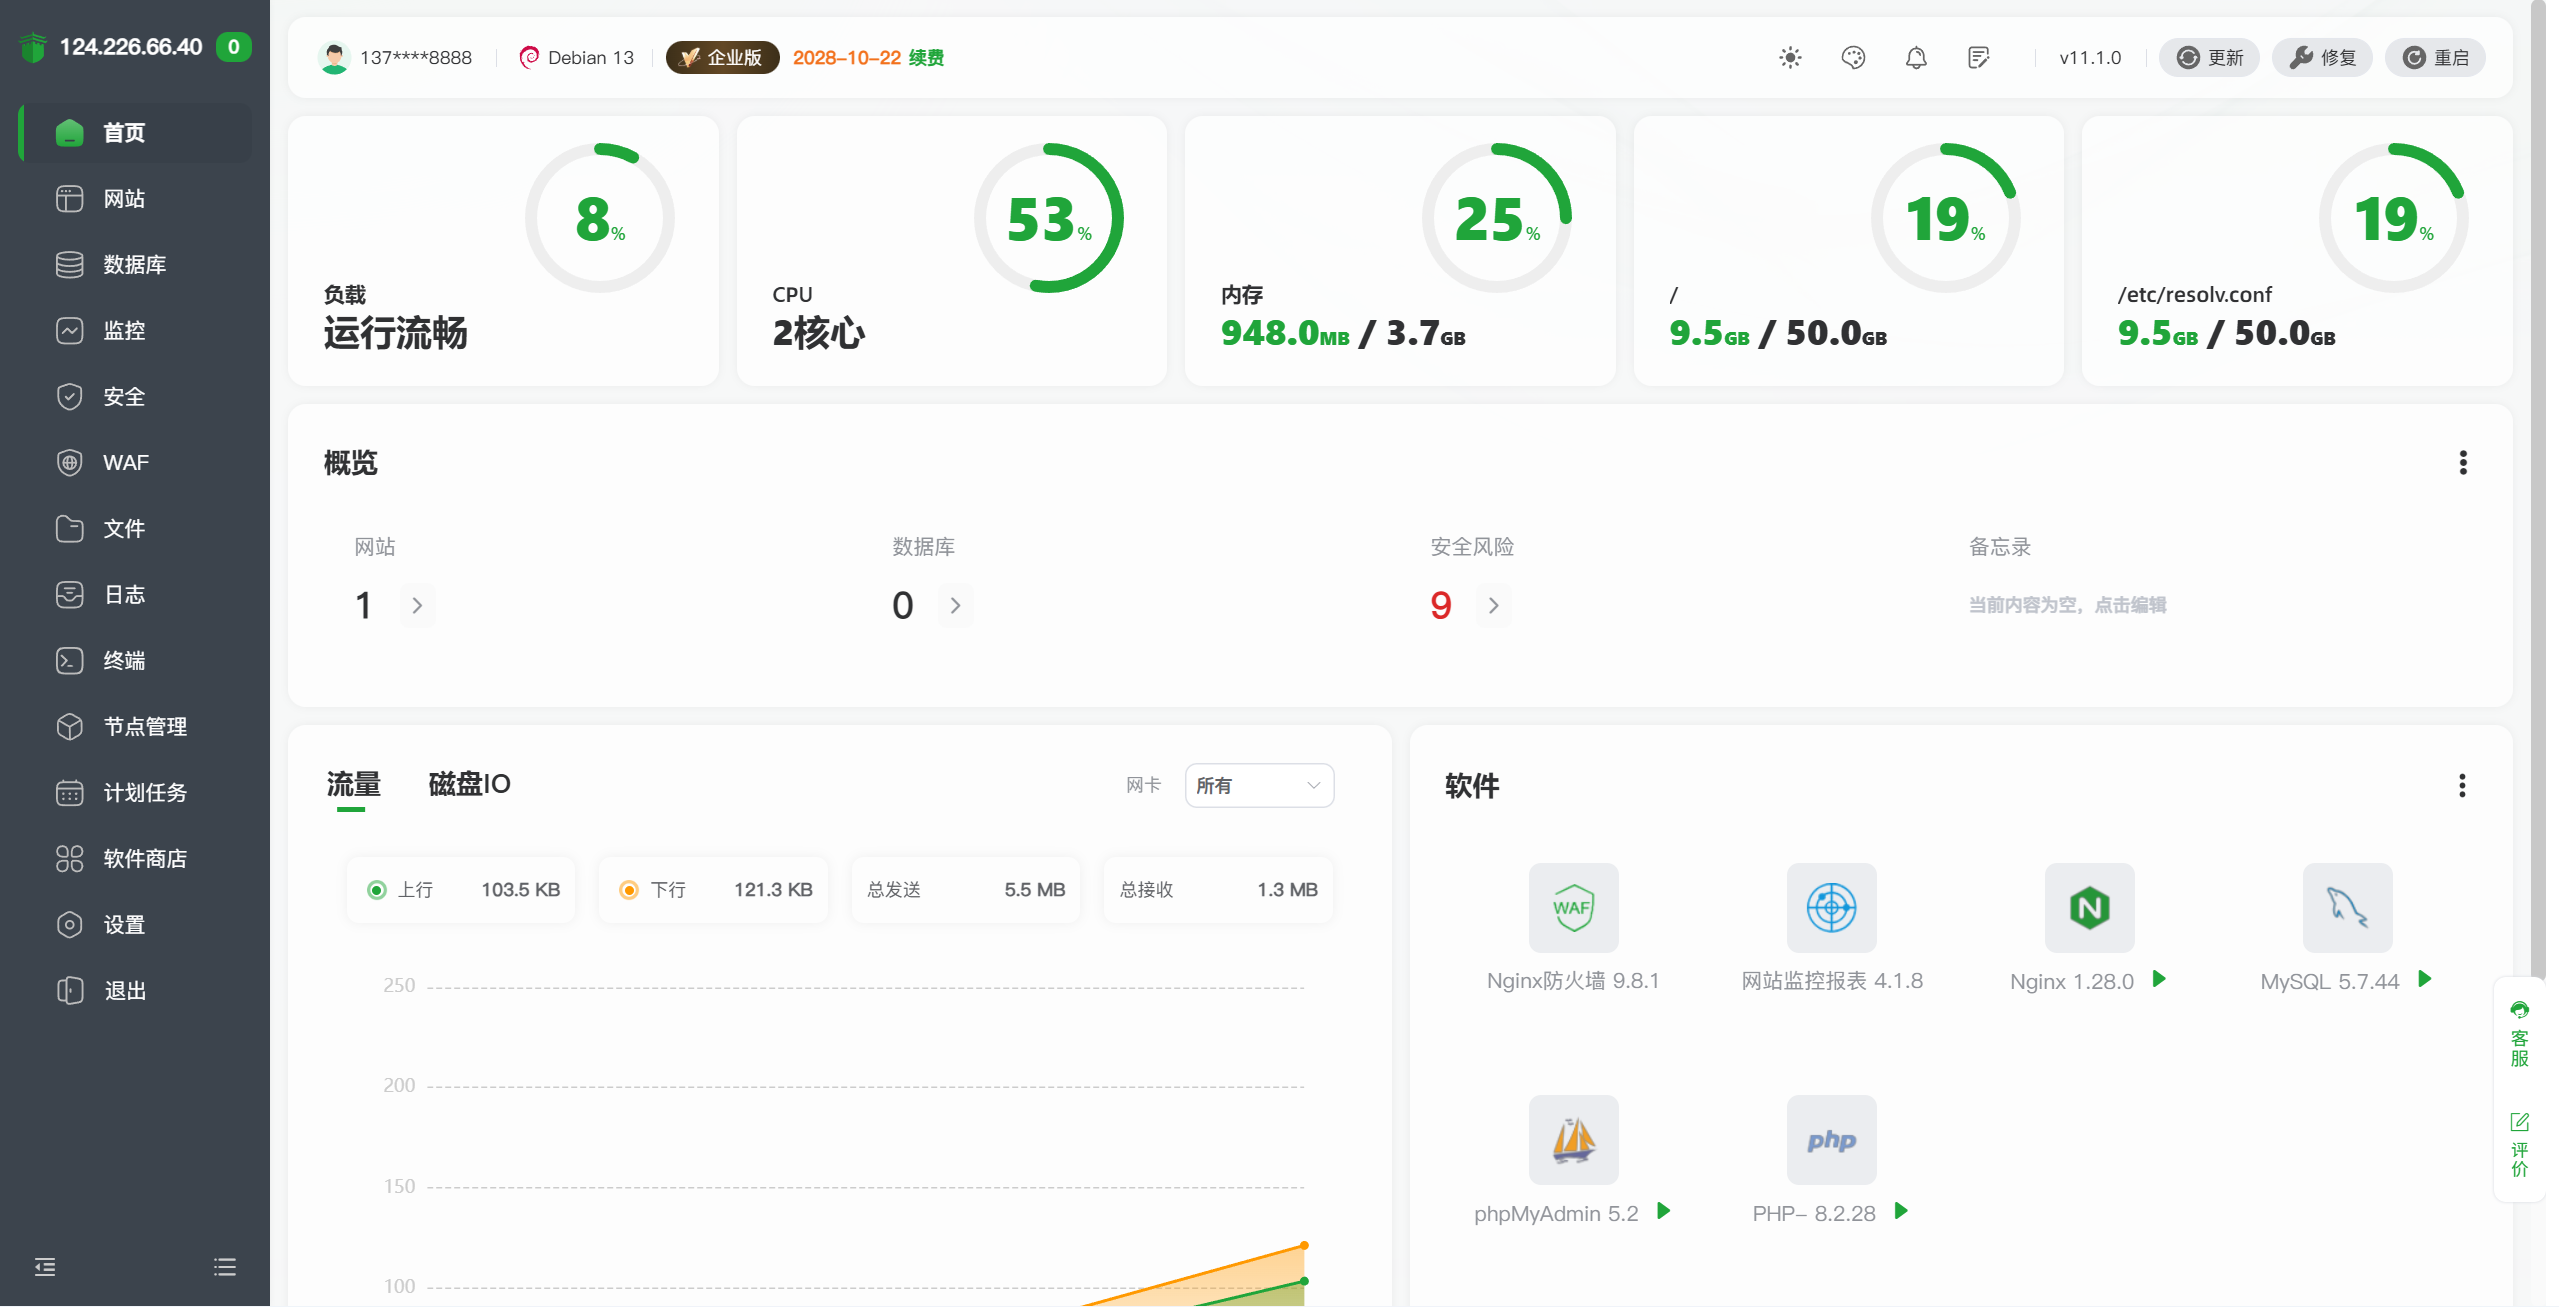The width and height of the screenshot is (2559, 1307).
Task: Open the 概览 panel three-dot menu
Action: pos(2462,462)
